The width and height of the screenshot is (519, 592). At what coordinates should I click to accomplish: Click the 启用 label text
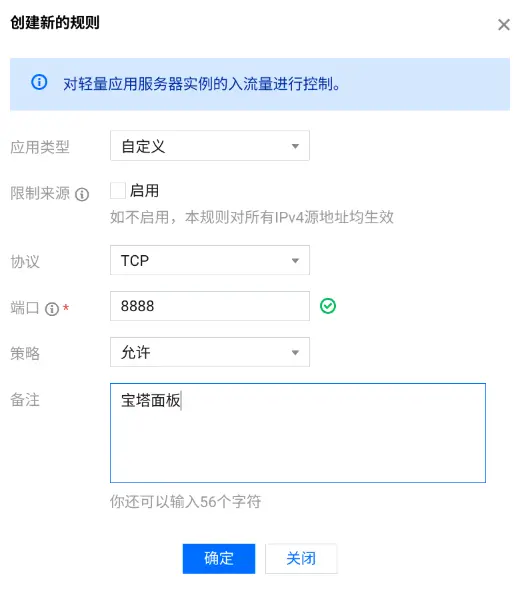[x=144, y=191]
